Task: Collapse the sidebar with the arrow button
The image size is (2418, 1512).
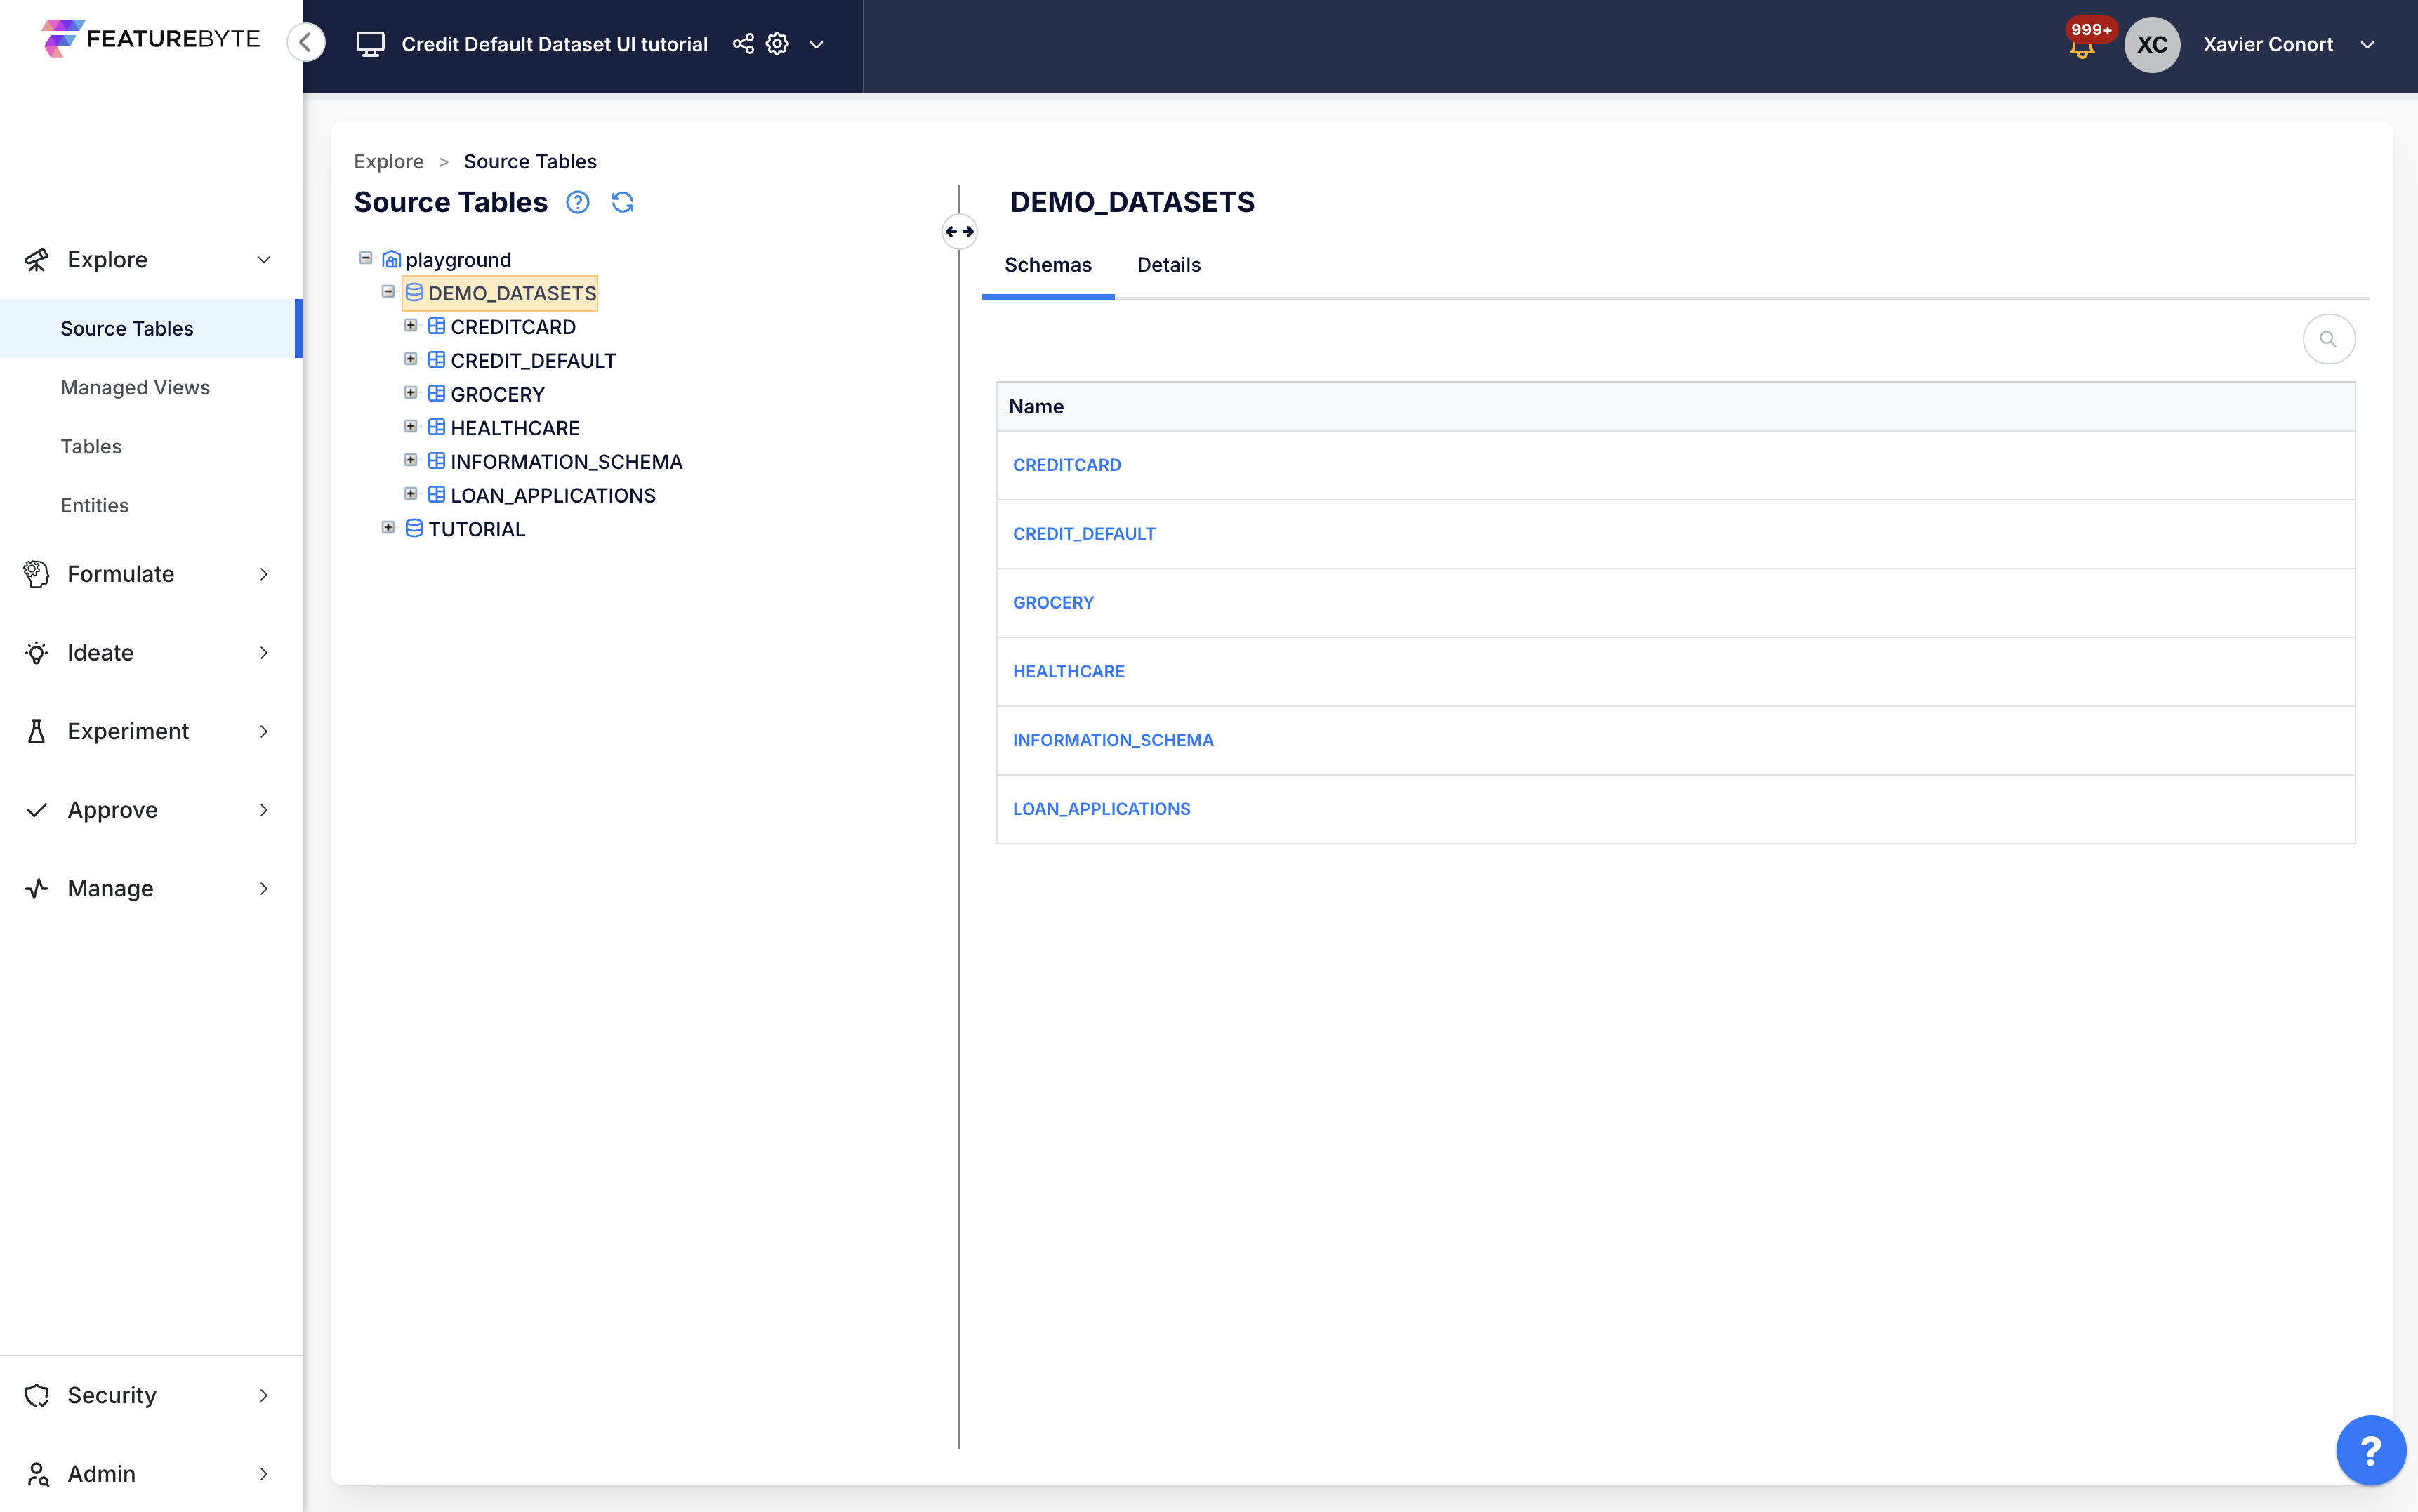Action: click(306, 42)
